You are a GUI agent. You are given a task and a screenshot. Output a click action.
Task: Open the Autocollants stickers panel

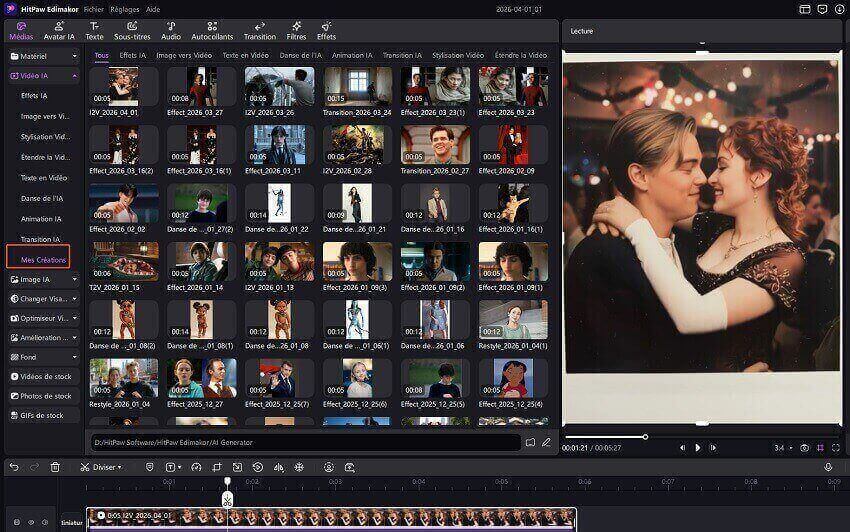(213, 30)
